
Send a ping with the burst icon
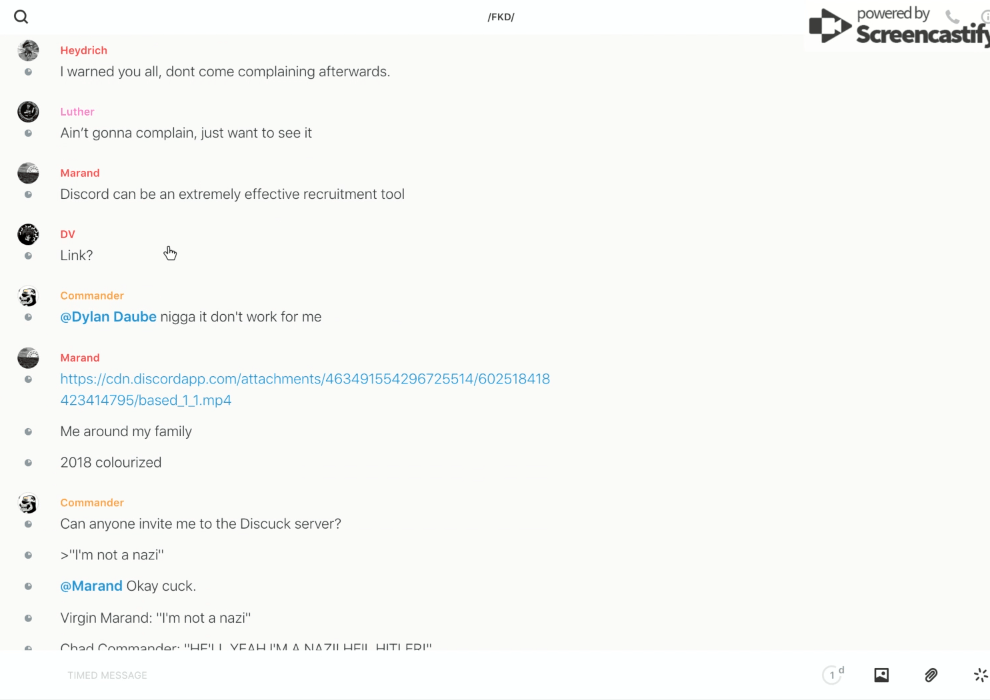click(x=980, y=675)
